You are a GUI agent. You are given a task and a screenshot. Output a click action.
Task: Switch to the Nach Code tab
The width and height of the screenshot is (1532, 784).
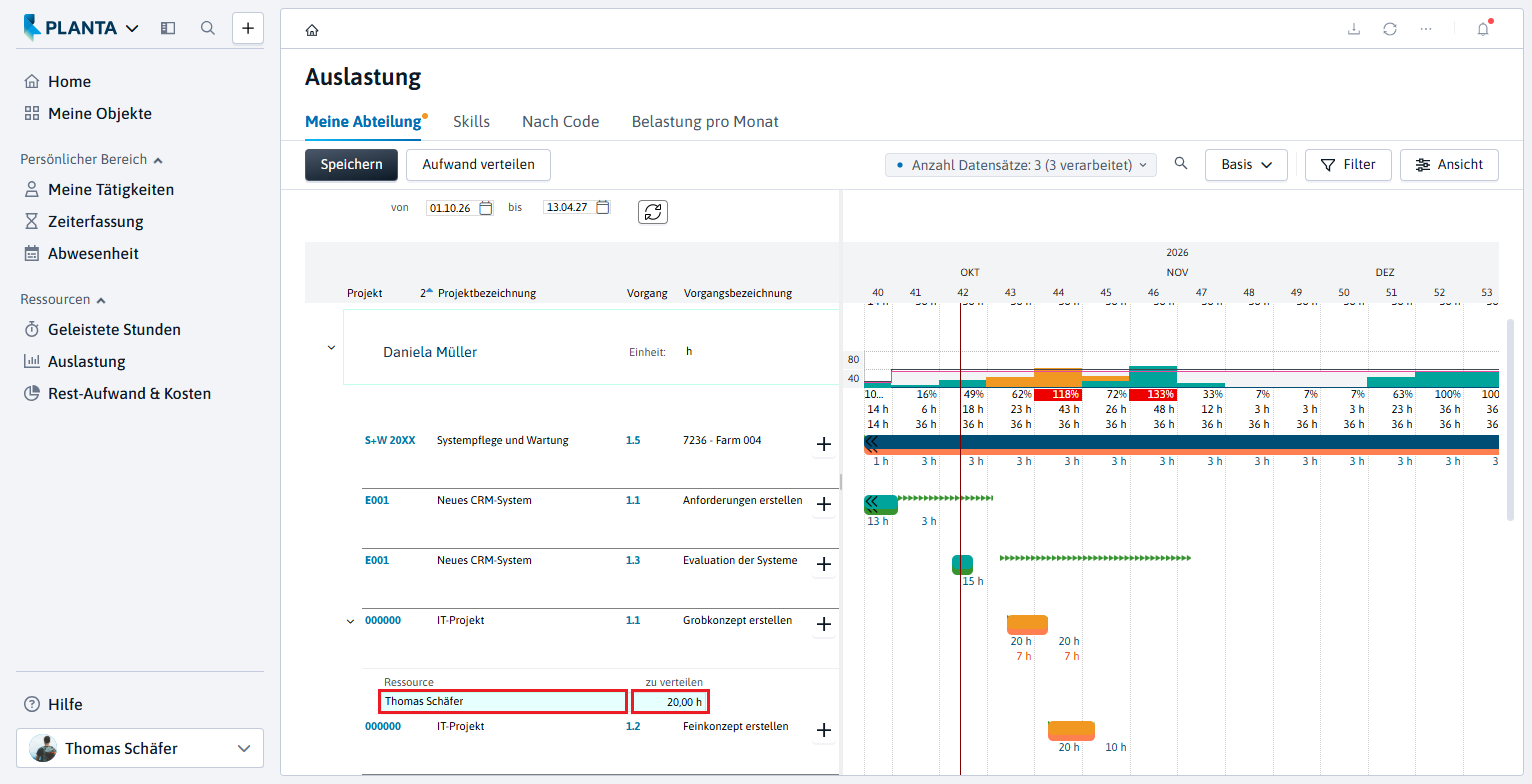(560, 122)
